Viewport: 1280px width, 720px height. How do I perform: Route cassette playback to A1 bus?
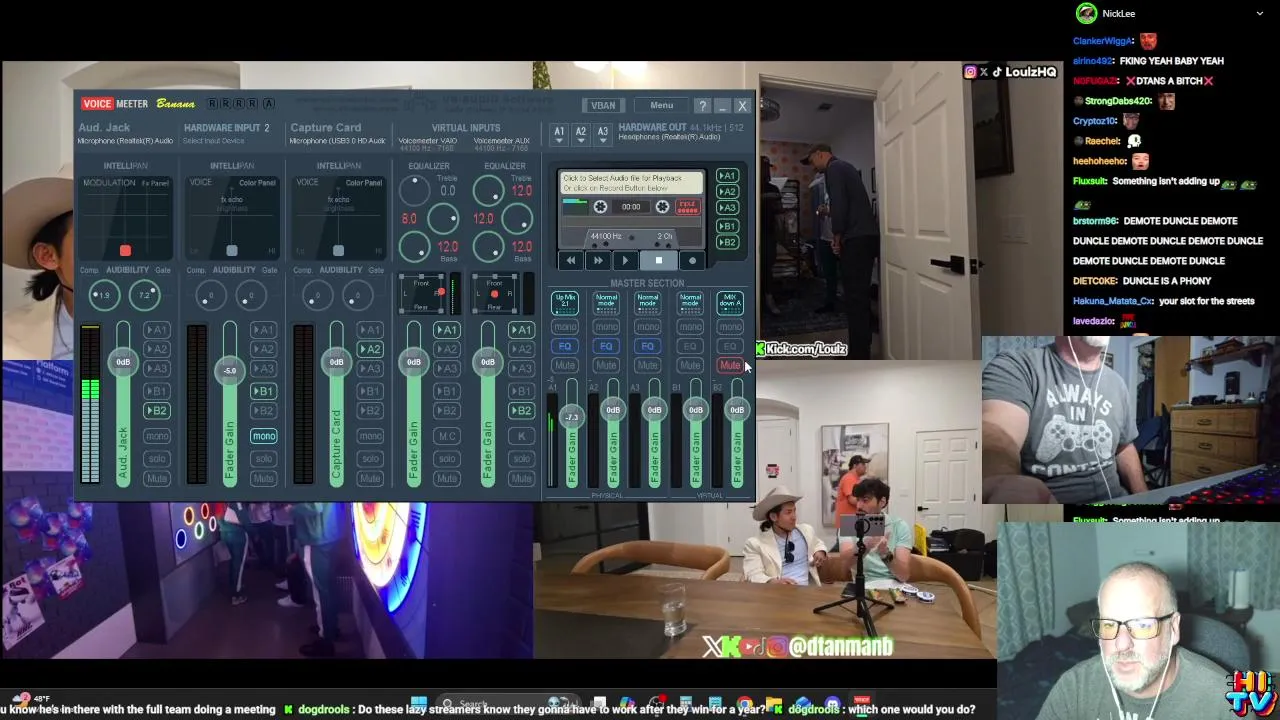click(727, 176)
